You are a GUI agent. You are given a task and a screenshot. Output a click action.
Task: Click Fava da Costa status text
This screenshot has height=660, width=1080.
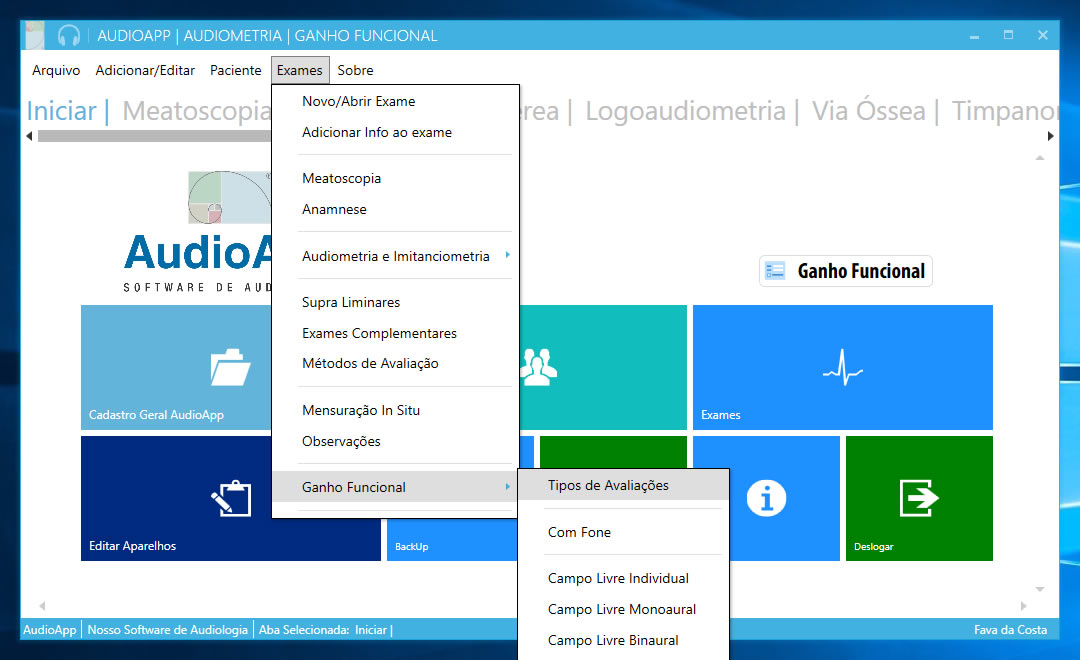(1010, 630)
